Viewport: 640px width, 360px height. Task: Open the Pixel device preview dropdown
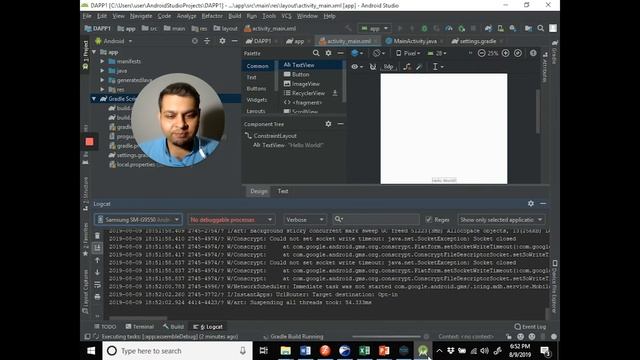(x=408, y=53)
